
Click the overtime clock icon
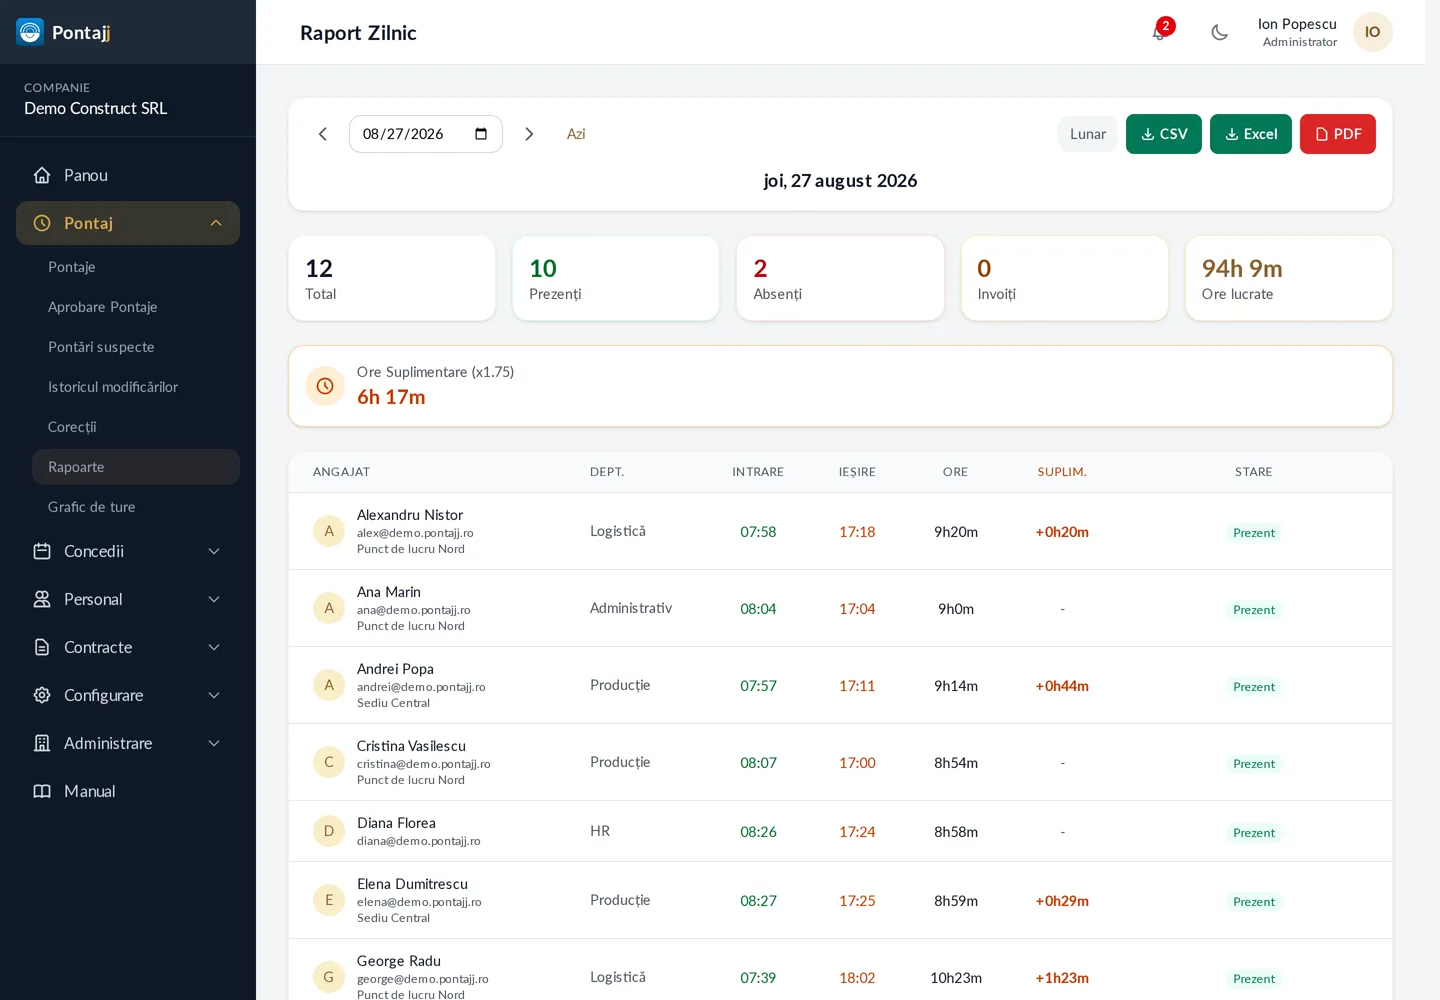coord(325,386)
